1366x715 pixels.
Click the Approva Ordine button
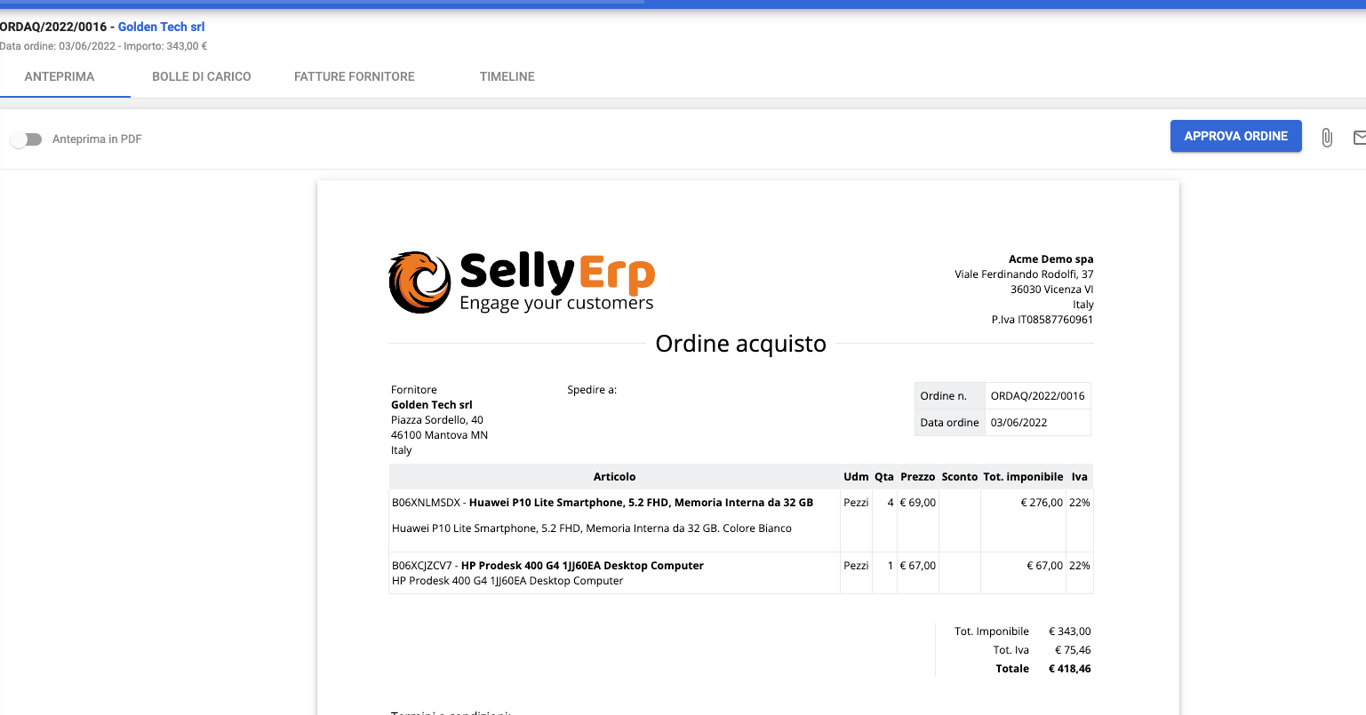[x=1236, y=136]
